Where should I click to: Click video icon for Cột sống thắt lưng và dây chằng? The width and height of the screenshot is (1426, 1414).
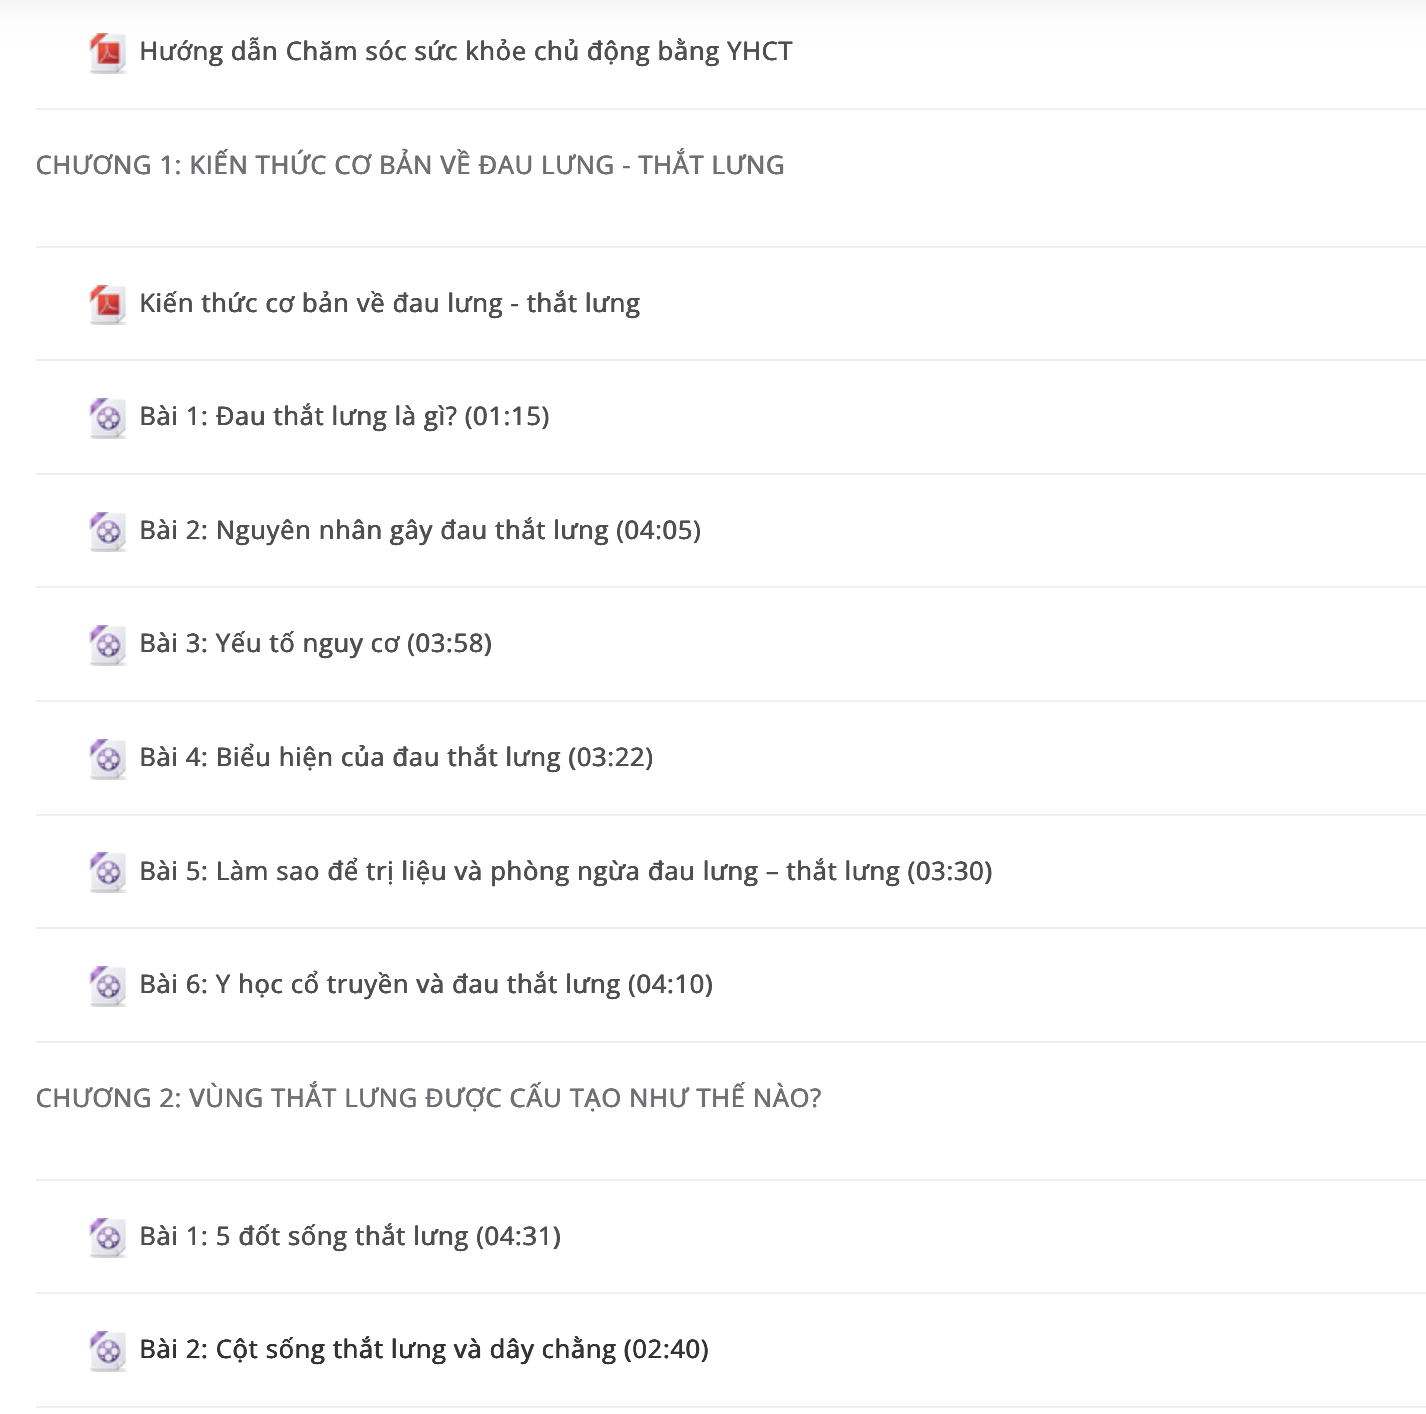point(107,1350)
